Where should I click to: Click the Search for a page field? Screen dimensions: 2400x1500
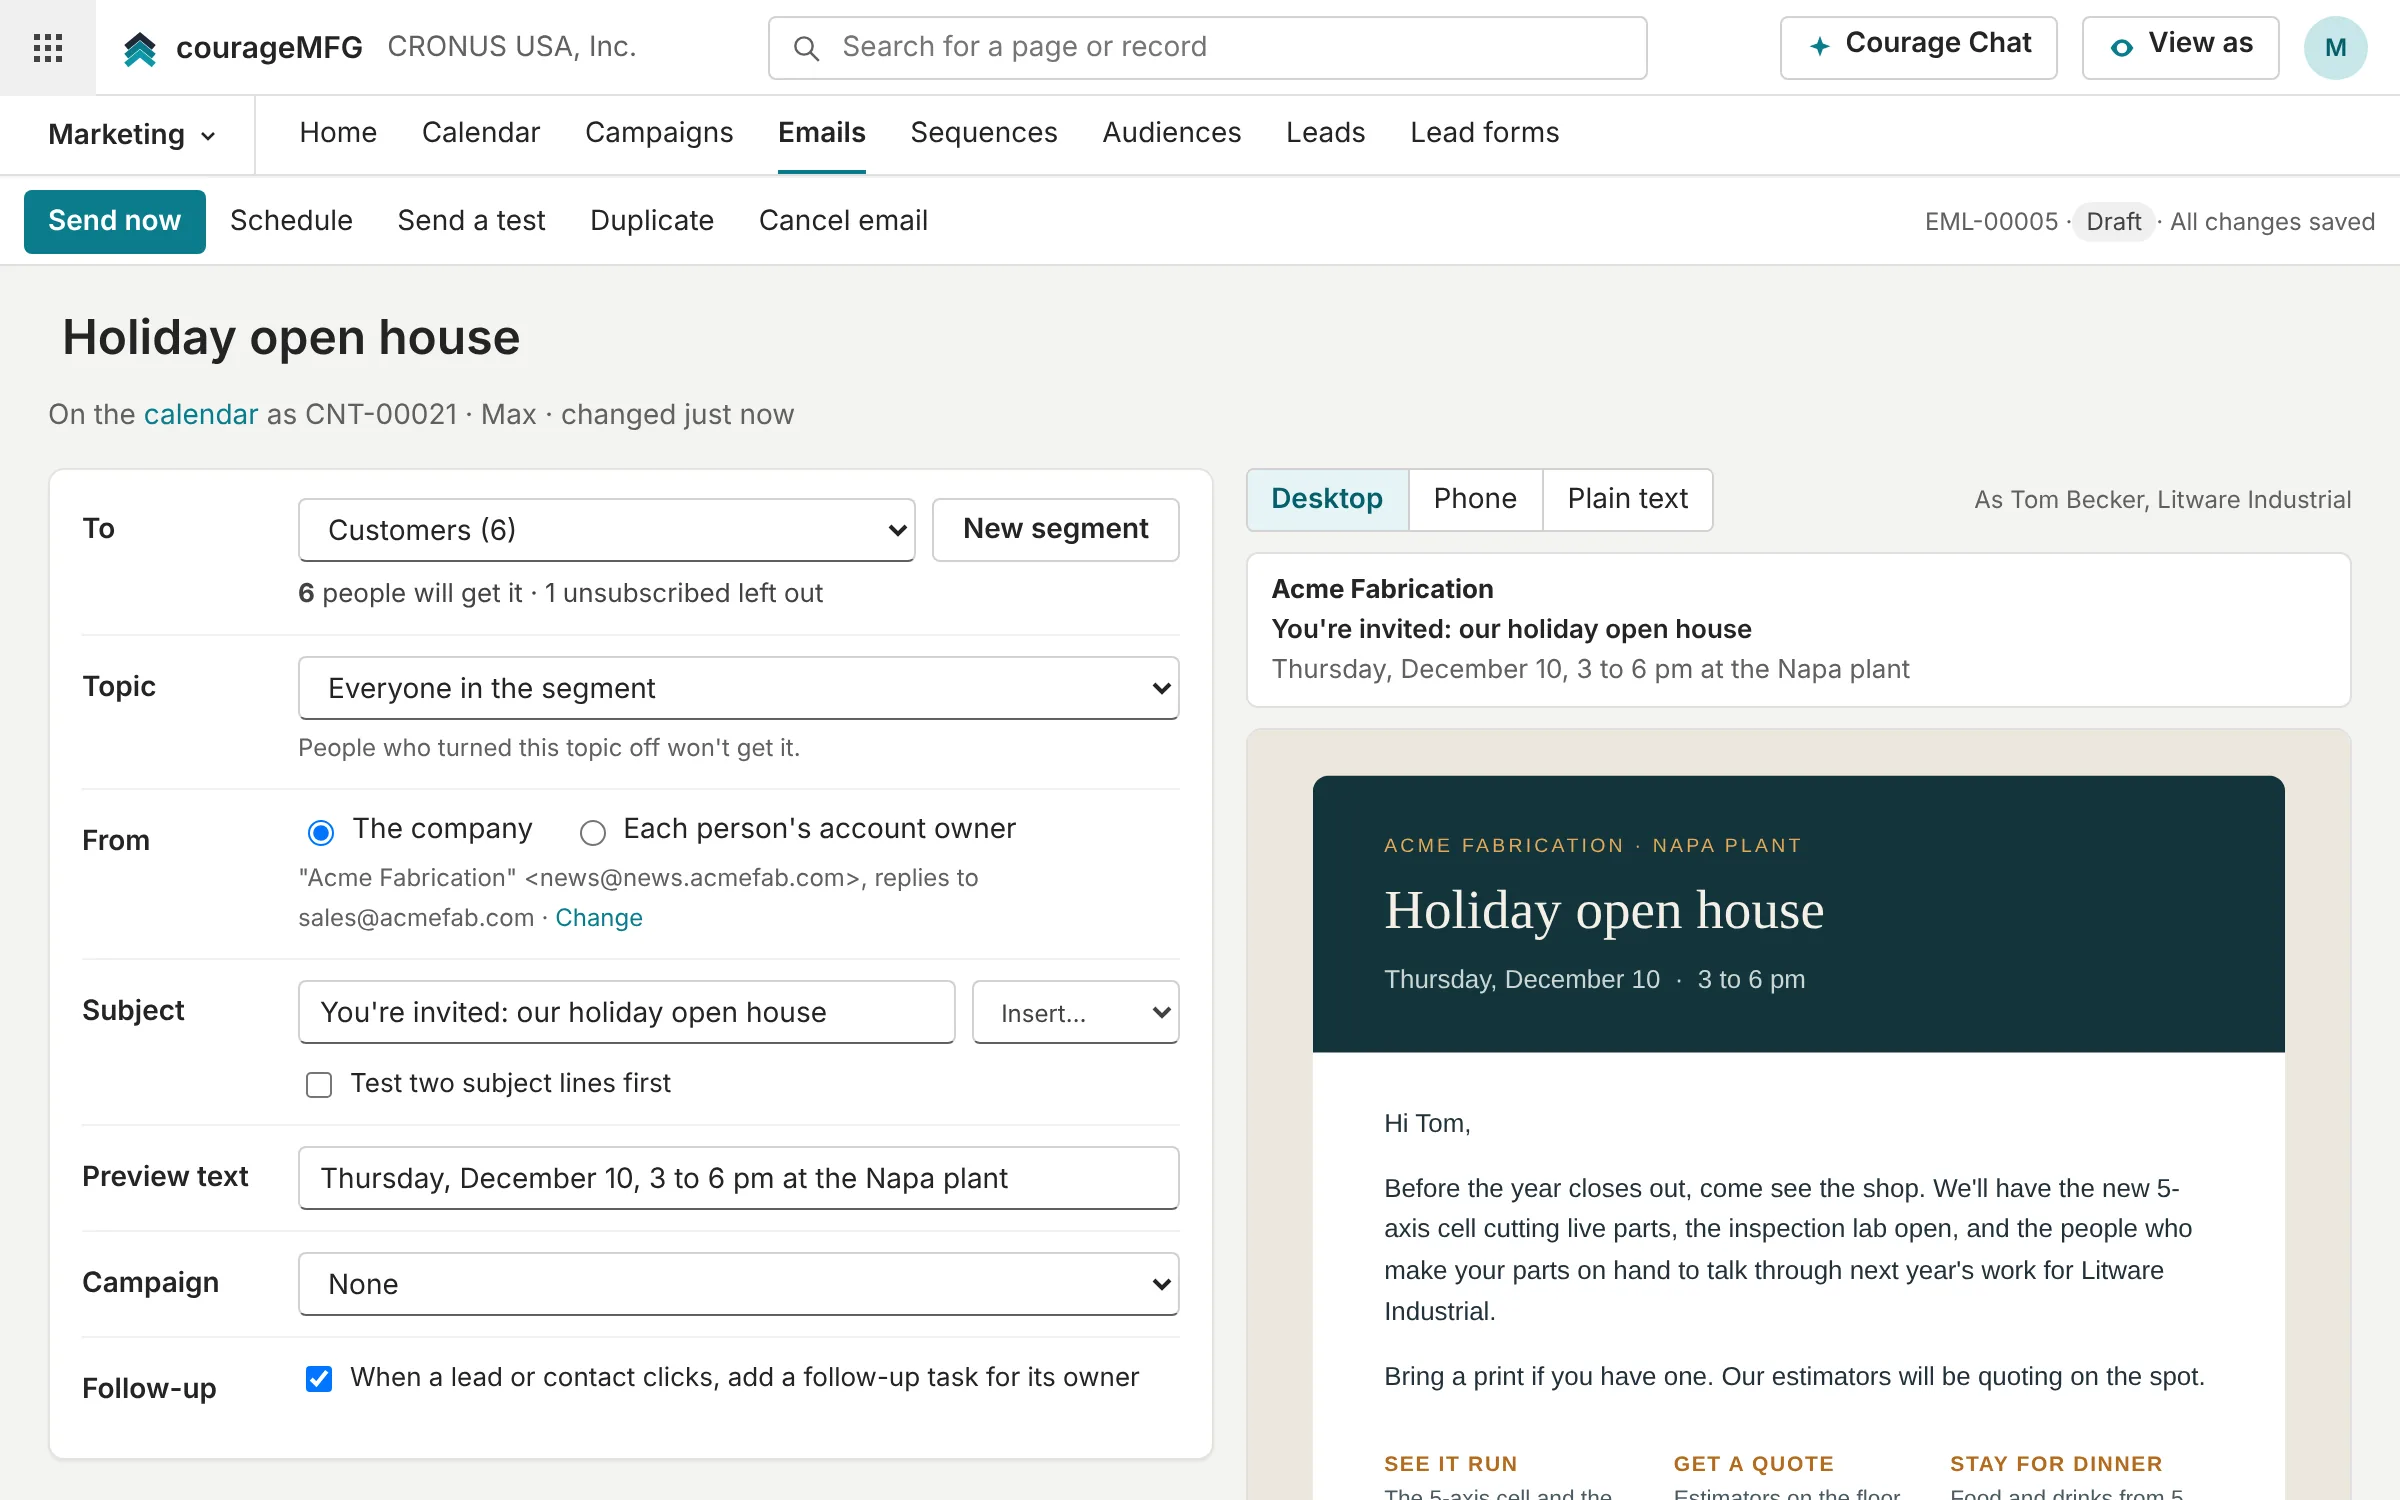(1207, 47)
